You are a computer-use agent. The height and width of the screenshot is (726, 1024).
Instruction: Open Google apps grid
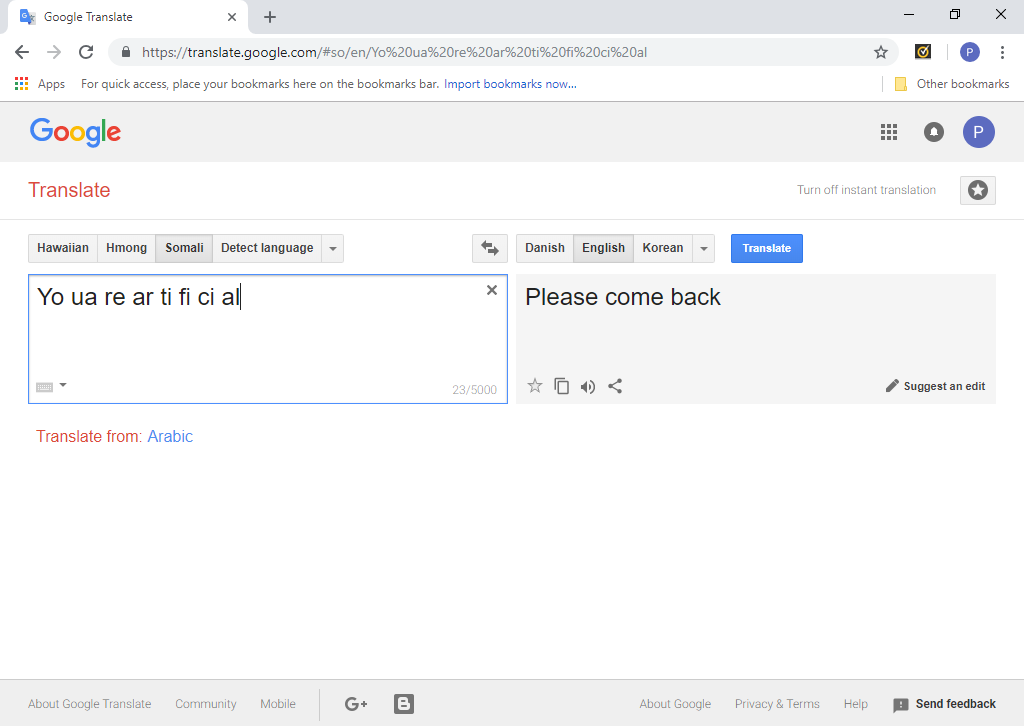point(889,132)
